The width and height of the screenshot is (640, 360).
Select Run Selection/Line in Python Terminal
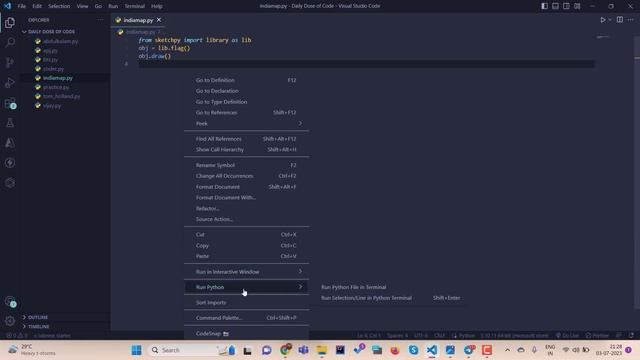point(392,298)
